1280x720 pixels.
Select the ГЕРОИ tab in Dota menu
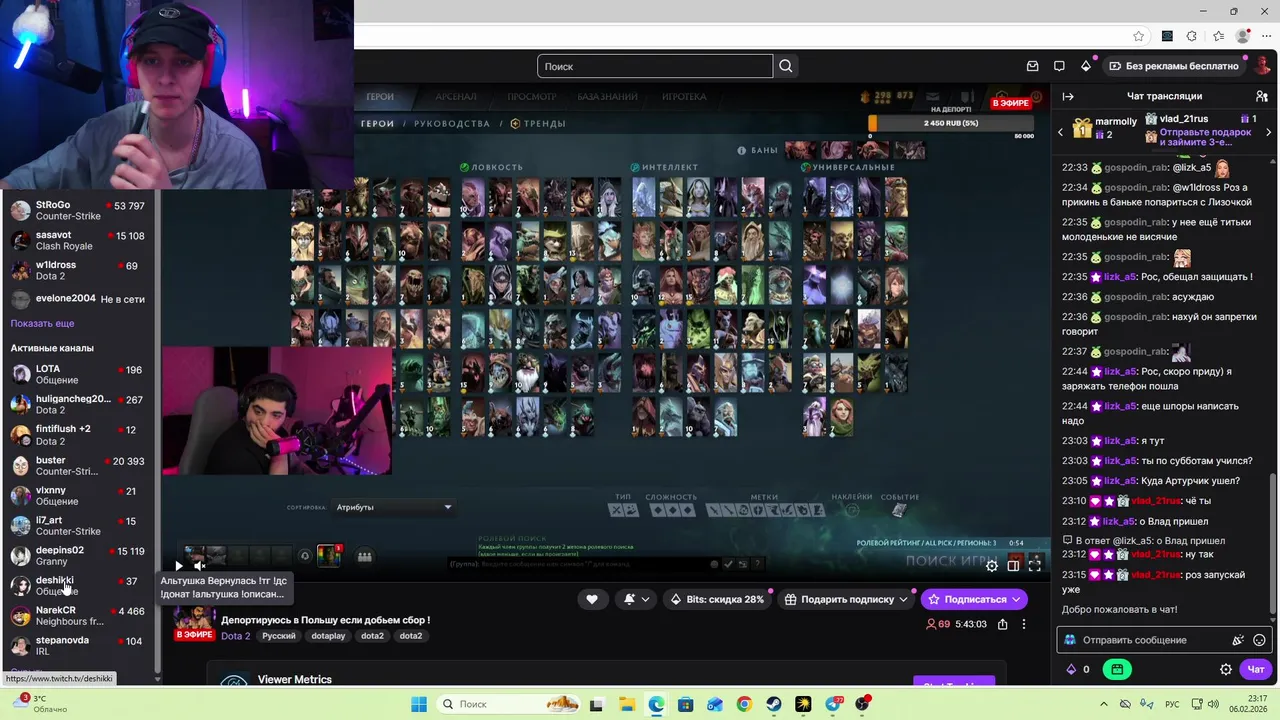(380, 97)
